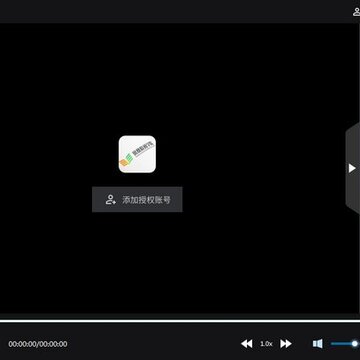Click the 添加授权账号 text label

pos(146,200)
